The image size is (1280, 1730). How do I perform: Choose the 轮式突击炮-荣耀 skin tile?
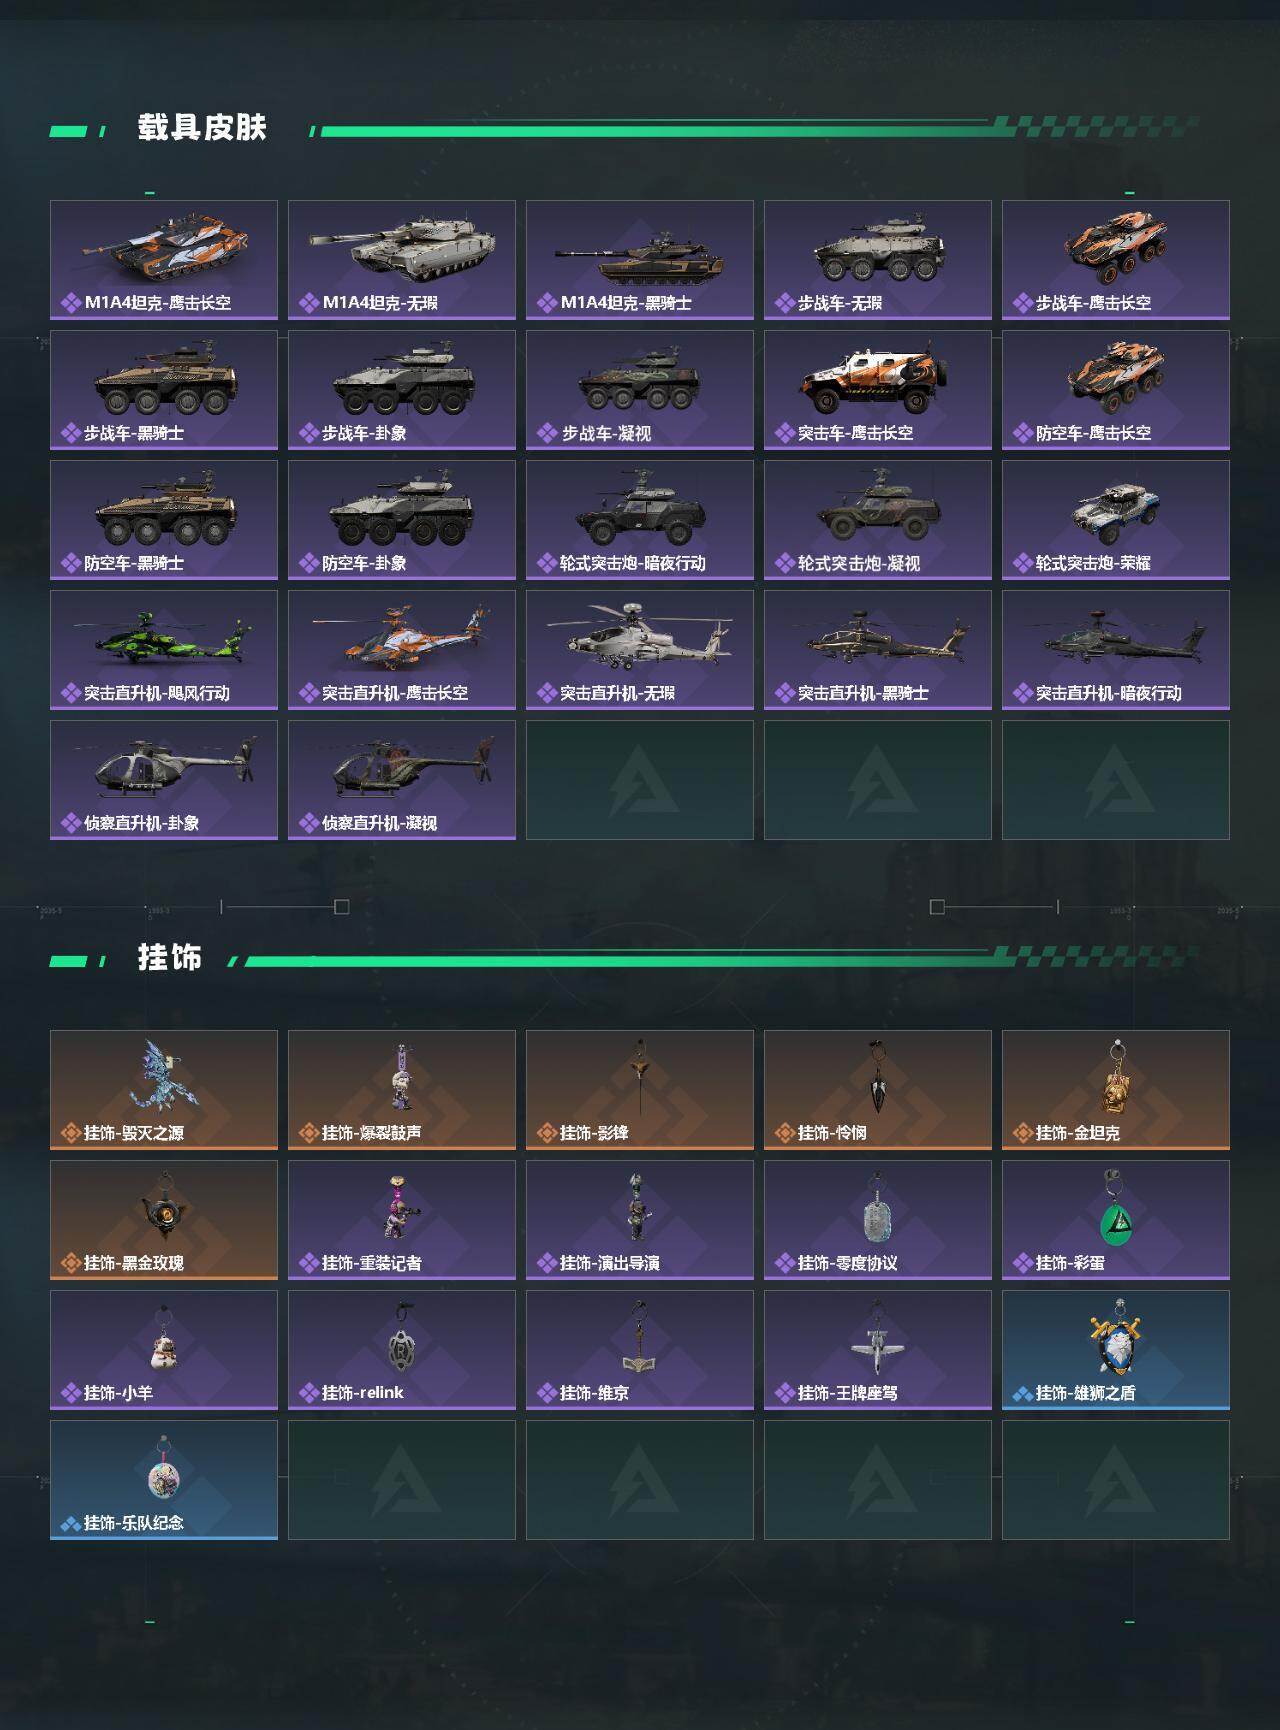click(1116, 520)
